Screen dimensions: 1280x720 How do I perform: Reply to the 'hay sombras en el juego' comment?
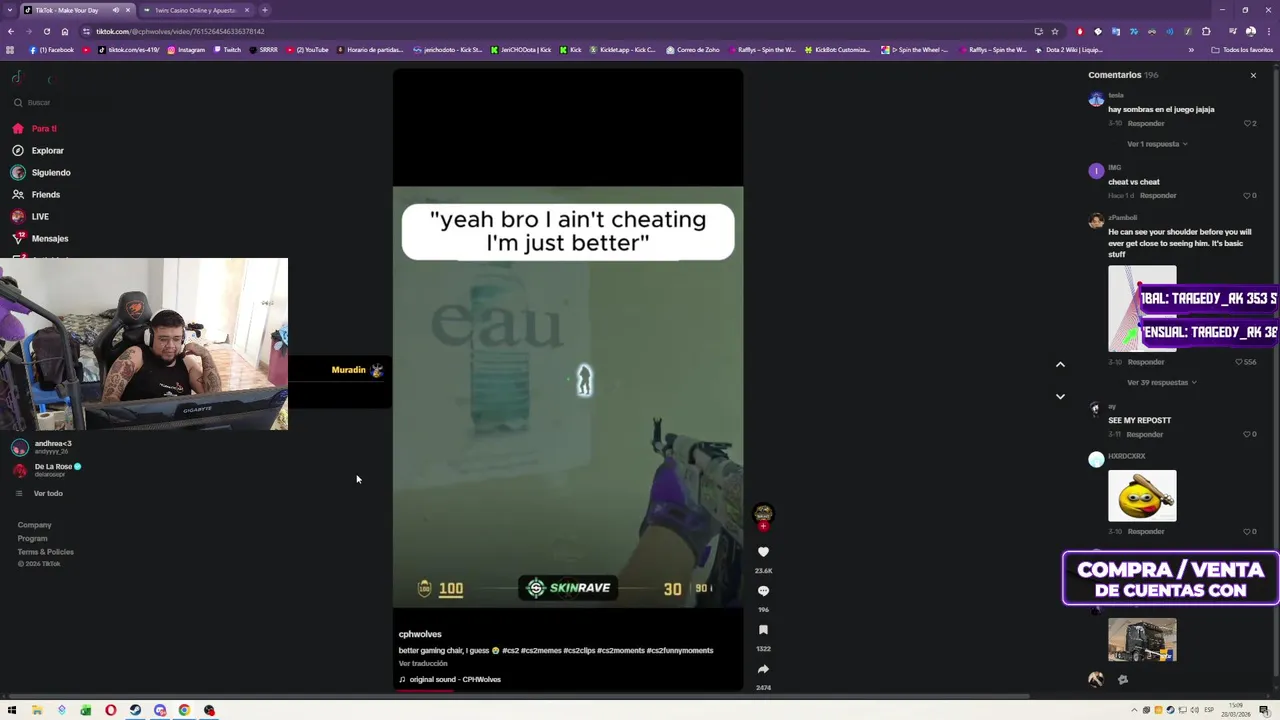(x=1146, y=123)
